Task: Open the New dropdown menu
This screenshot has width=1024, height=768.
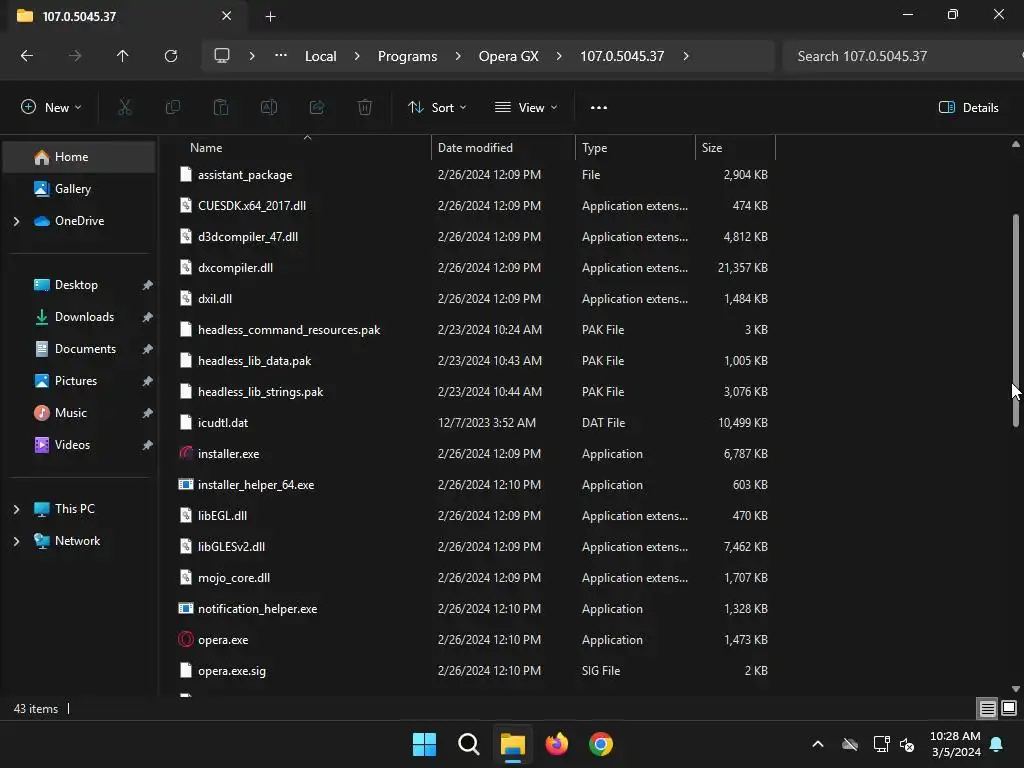Action: [x=51, y=108]
